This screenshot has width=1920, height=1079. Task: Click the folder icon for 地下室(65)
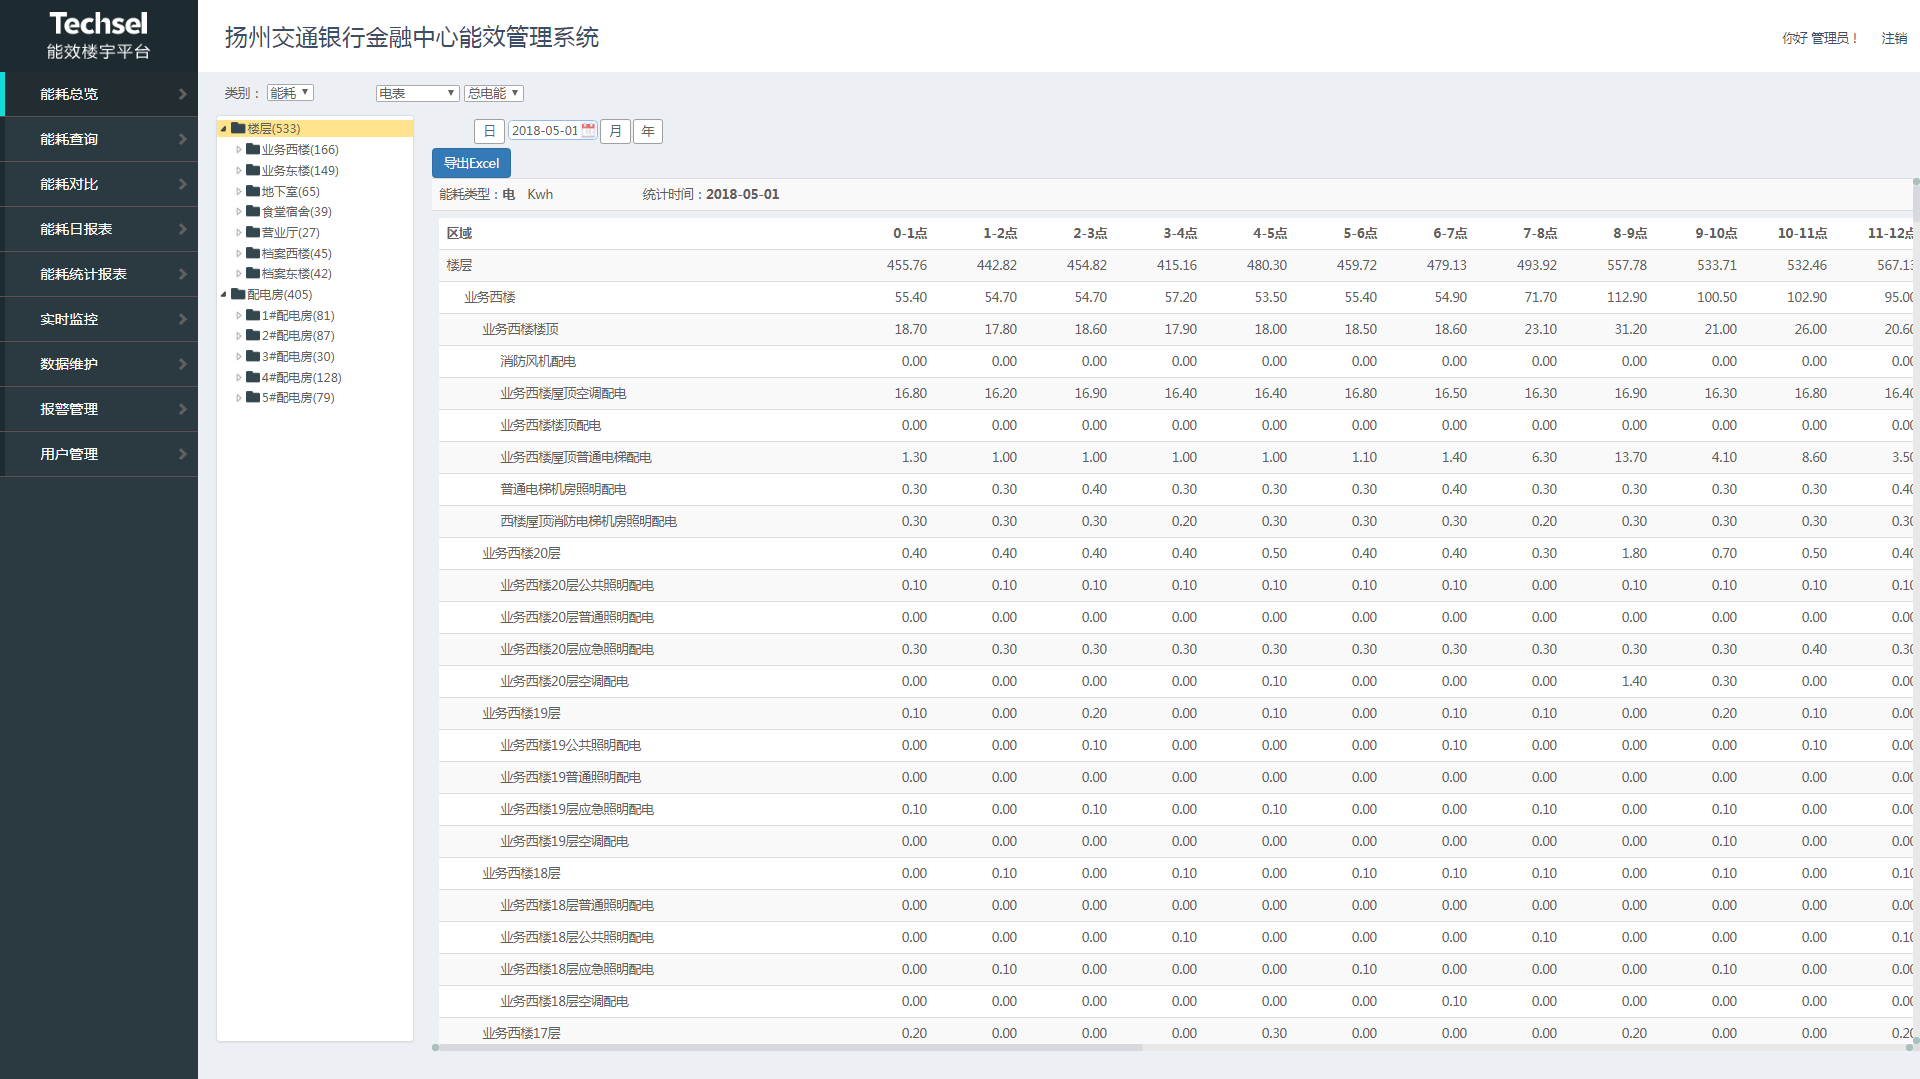click(x=253, y=191)
